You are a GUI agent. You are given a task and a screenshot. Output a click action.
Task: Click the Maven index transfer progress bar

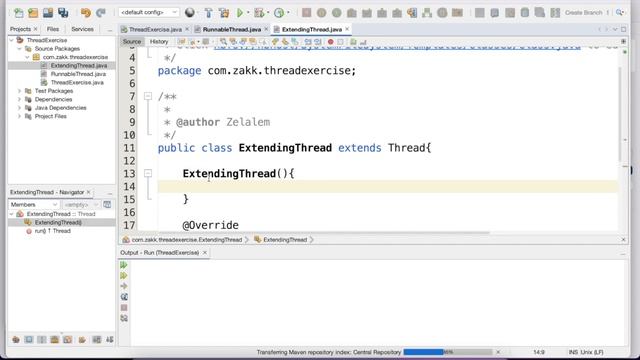tap(448, 352)
